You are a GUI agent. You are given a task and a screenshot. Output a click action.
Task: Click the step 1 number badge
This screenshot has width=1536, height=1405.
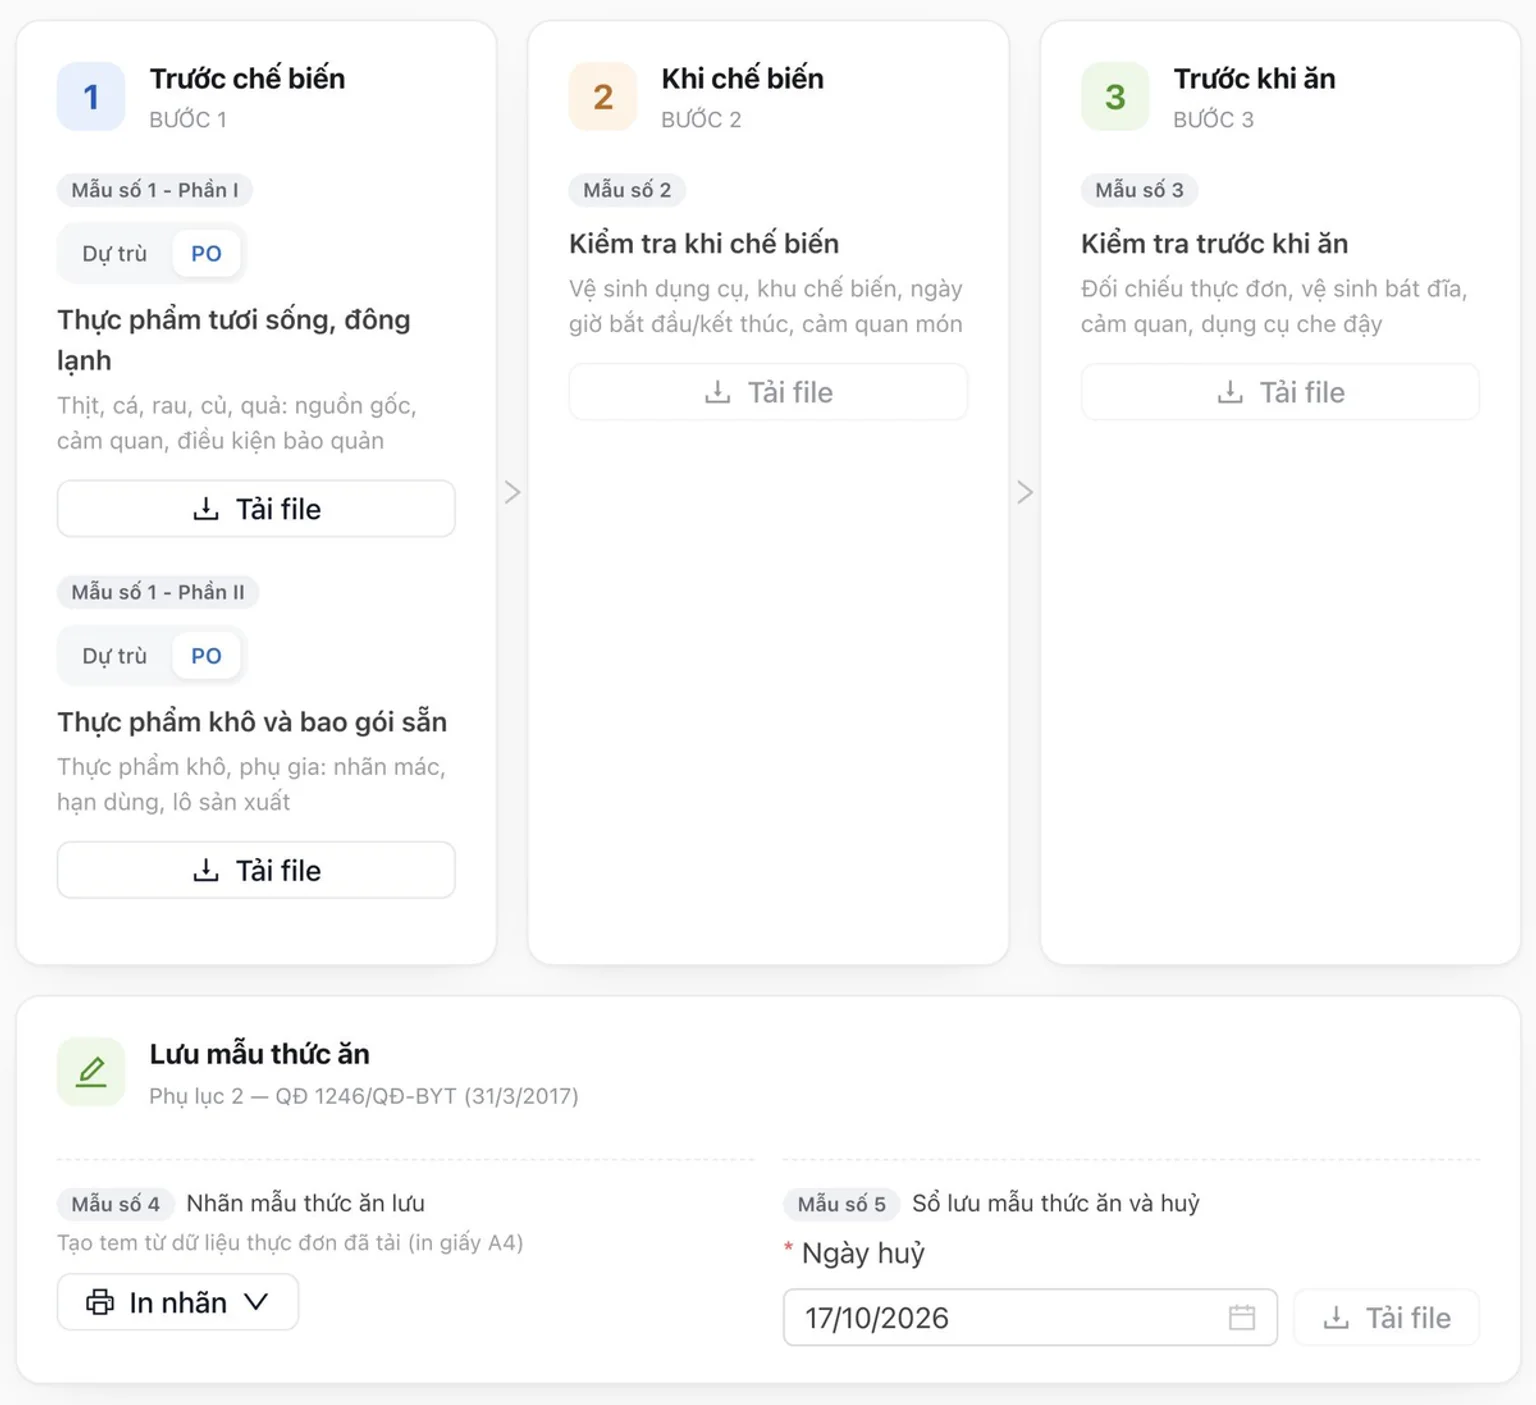91,97
